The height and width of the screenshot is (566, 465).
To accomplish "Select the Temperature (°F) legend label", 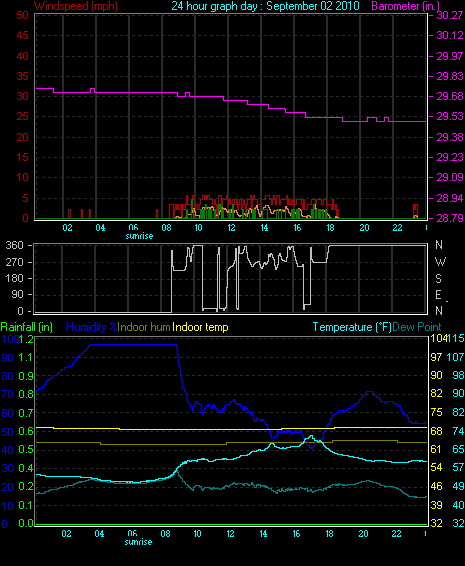I will click(352, 327).
